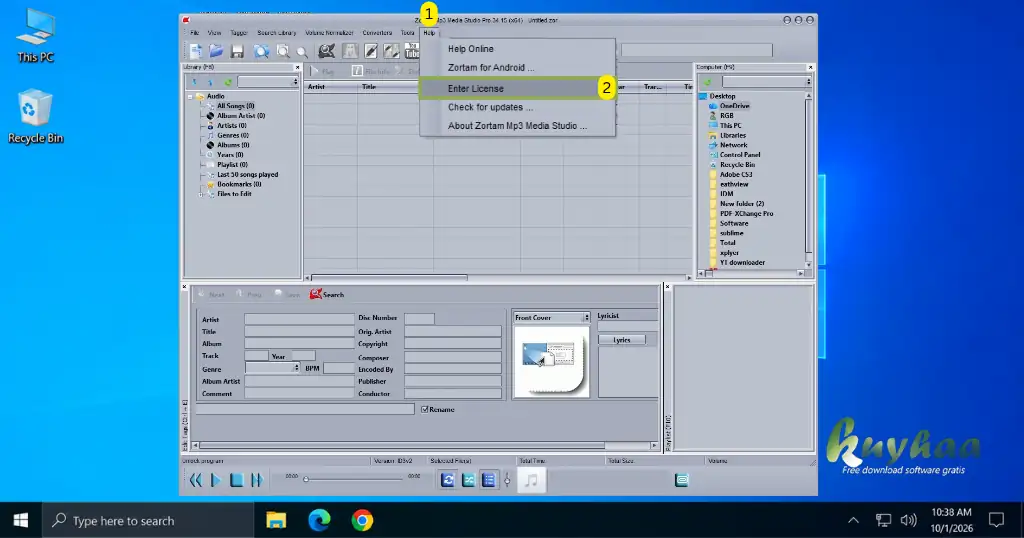Viewport: 1024px width, 538px height.
Task: Click the magnifier over page toolbar icon
Action: (283, 51)
